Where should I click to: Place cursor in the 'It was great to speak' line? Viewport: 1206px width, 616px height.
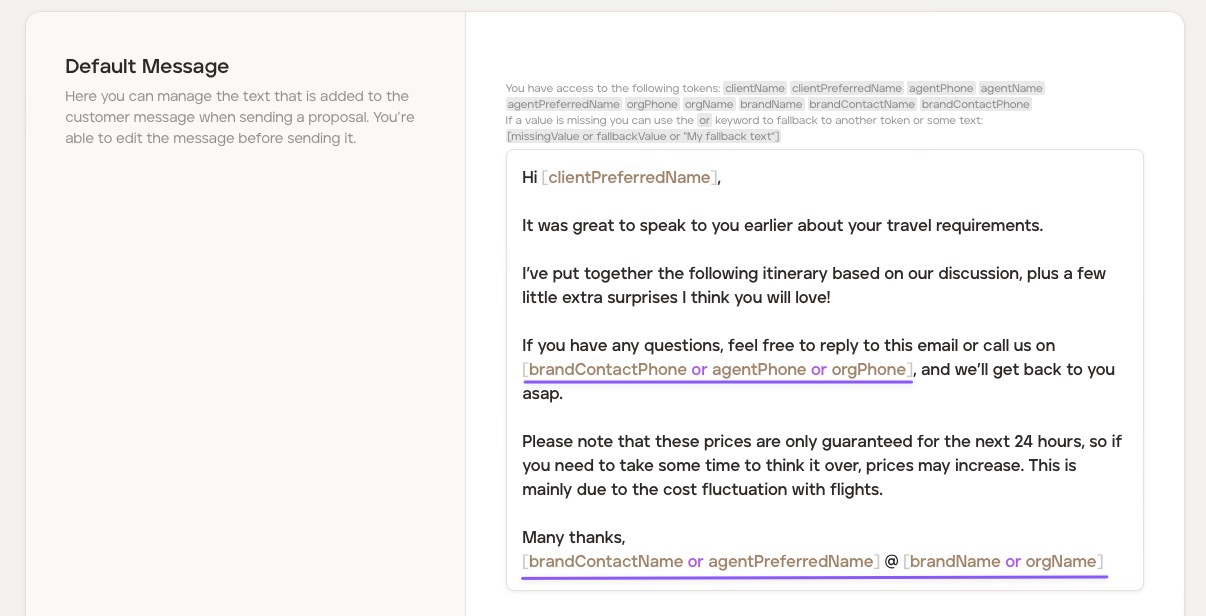point(782,226)
